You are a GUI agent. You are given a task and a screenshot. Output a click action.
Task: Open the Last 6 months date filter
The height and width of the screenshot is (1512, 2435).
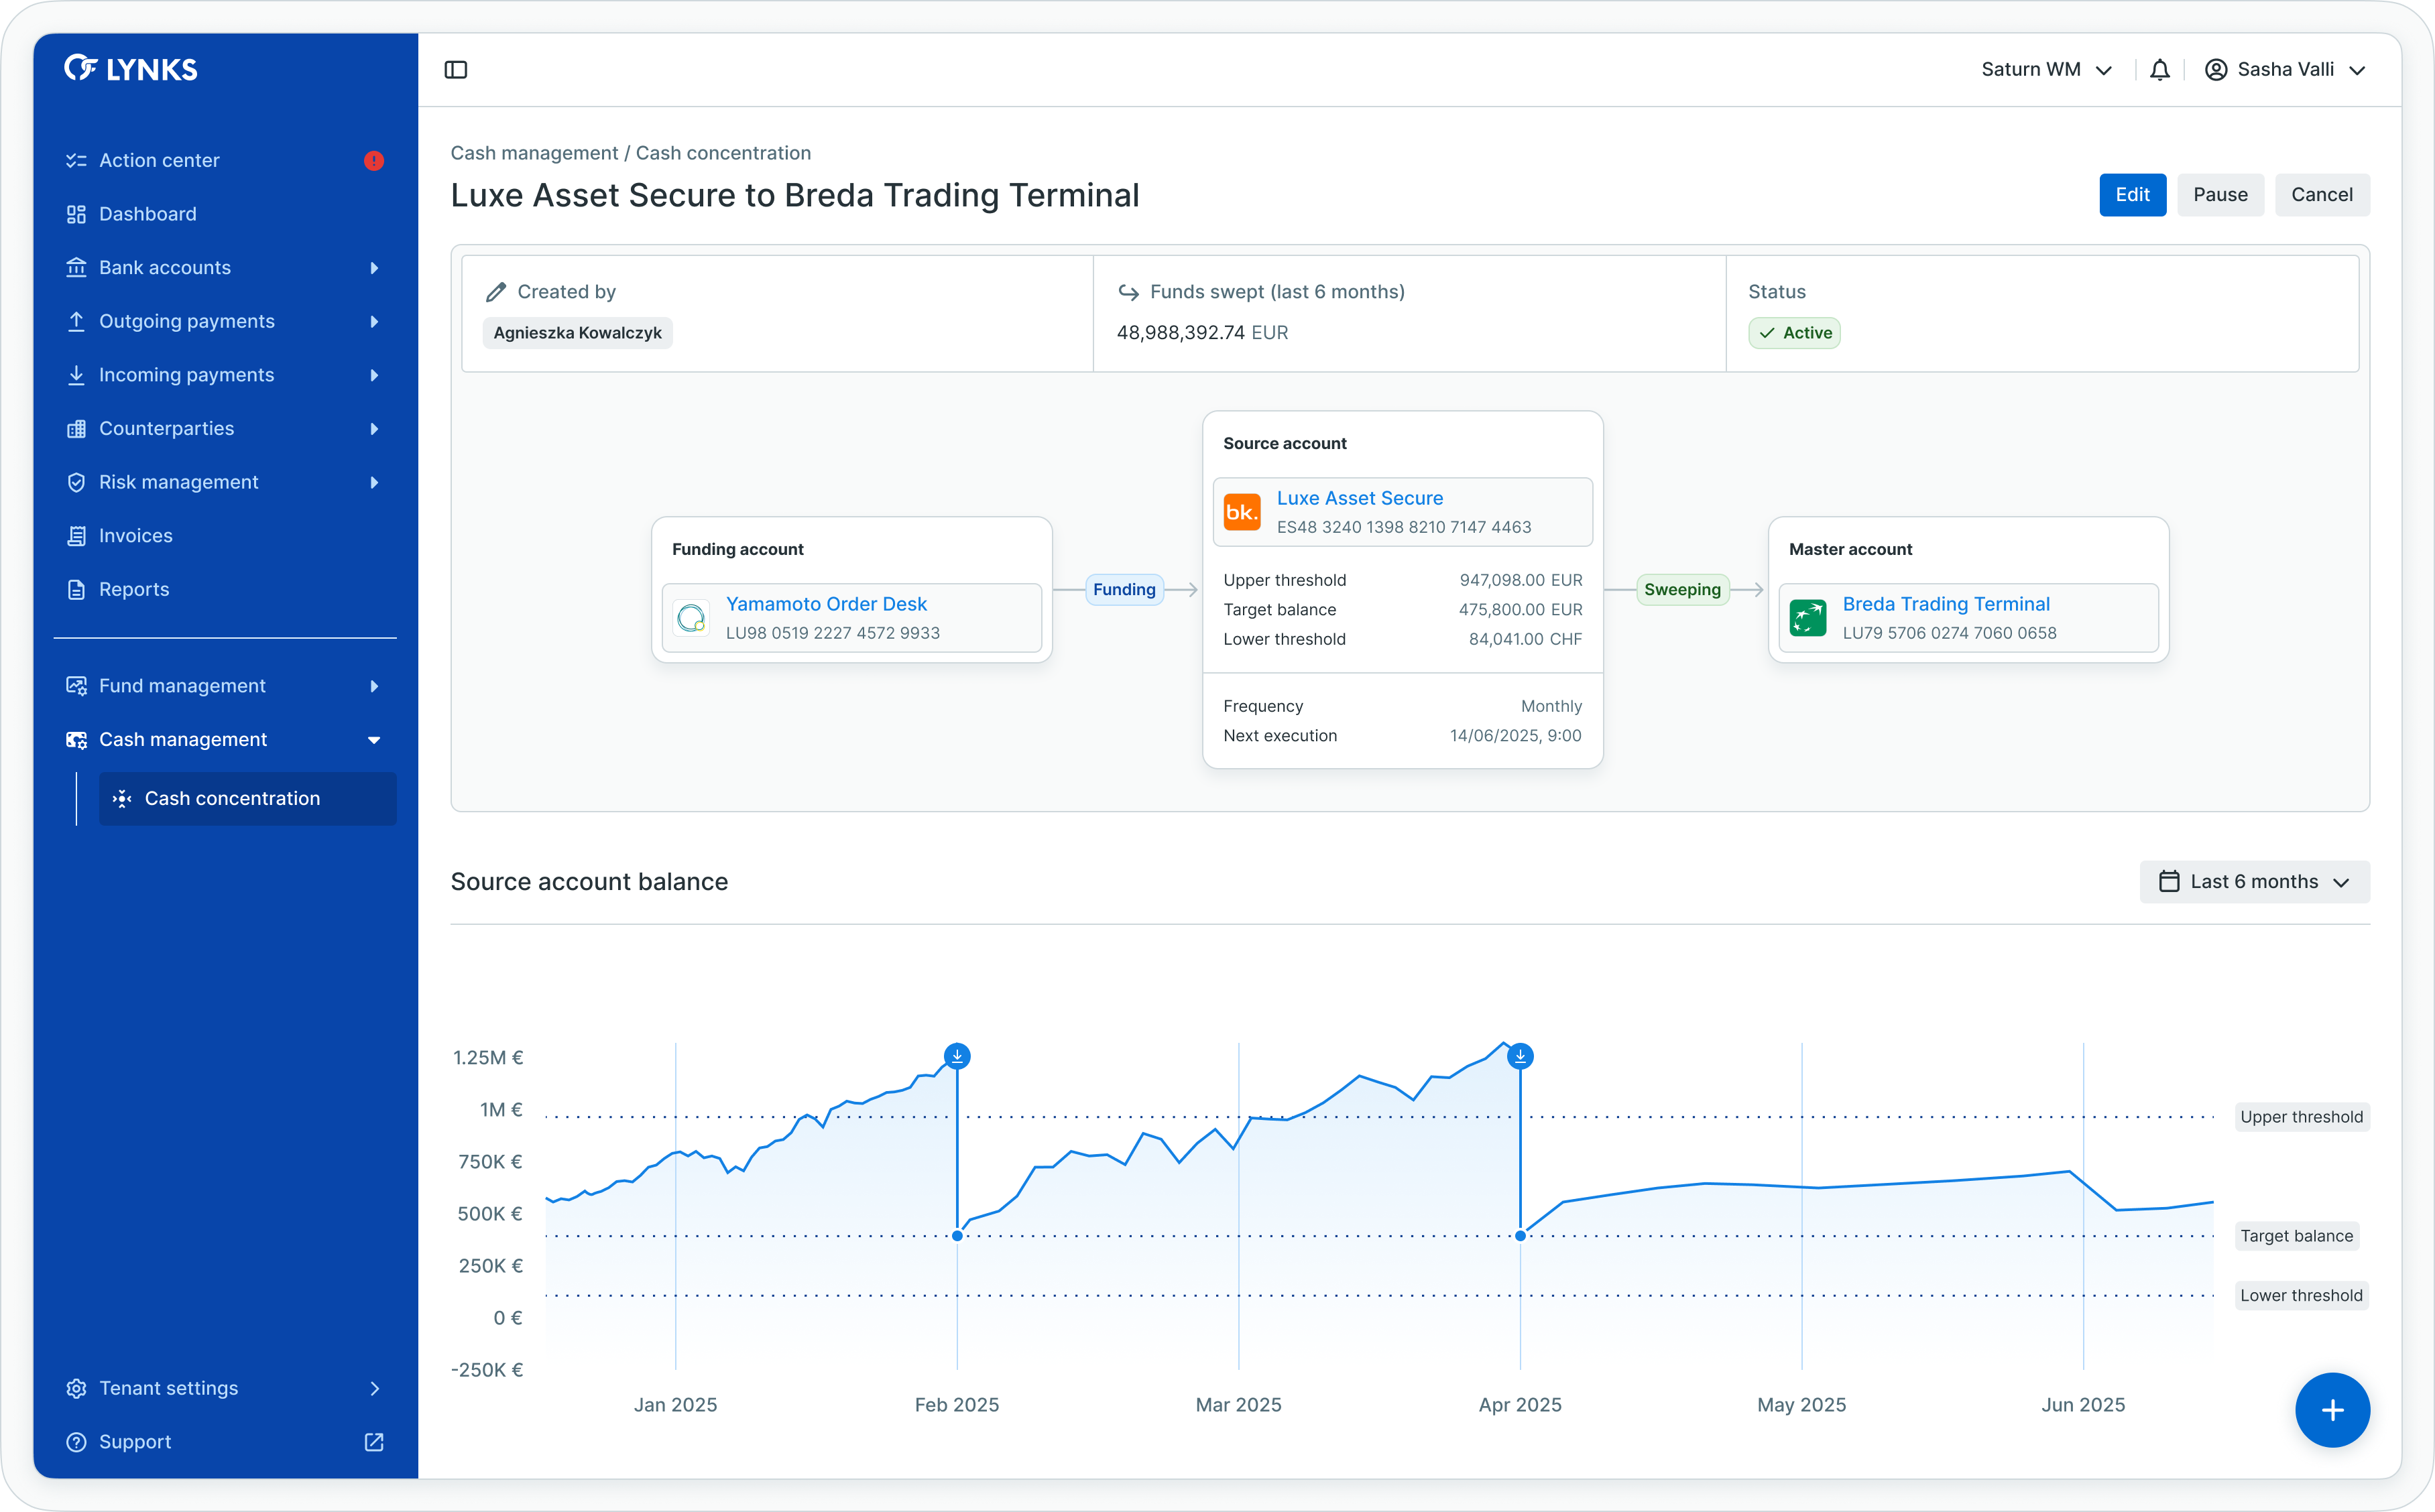click(x=2254, y=882)
